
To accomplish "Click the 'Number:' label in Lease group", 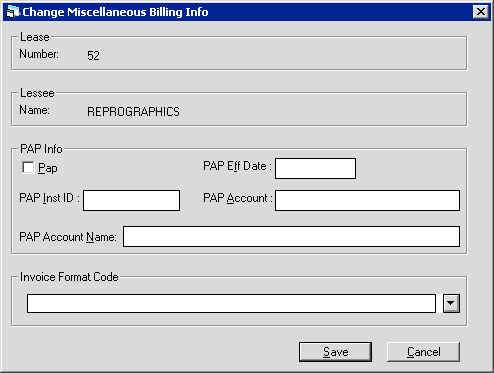I will (39, 54).
